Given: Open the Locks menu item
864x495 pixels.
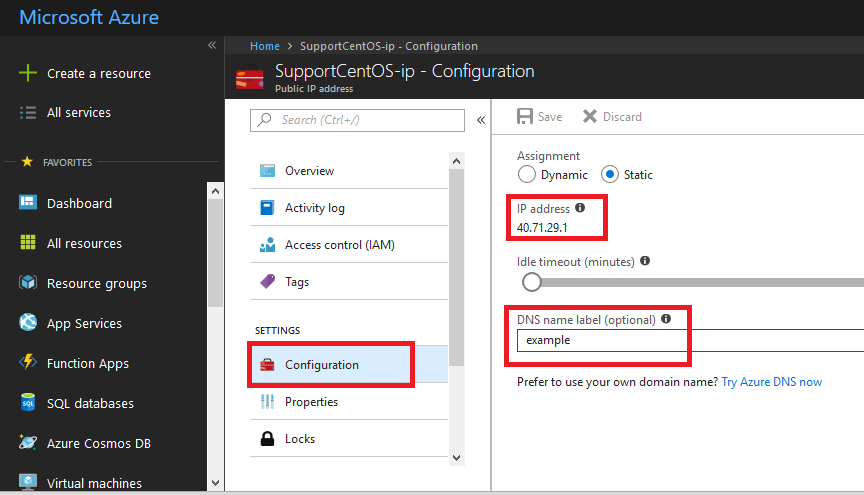Looking at the screenshot, I should (349, 439).
